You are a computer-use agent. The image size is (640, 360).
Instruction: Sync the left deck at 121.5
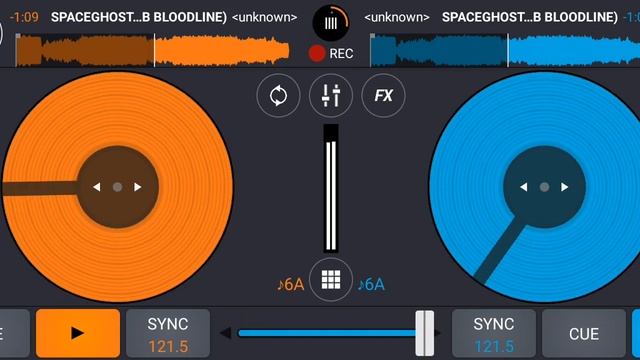[x=168, y=333]
